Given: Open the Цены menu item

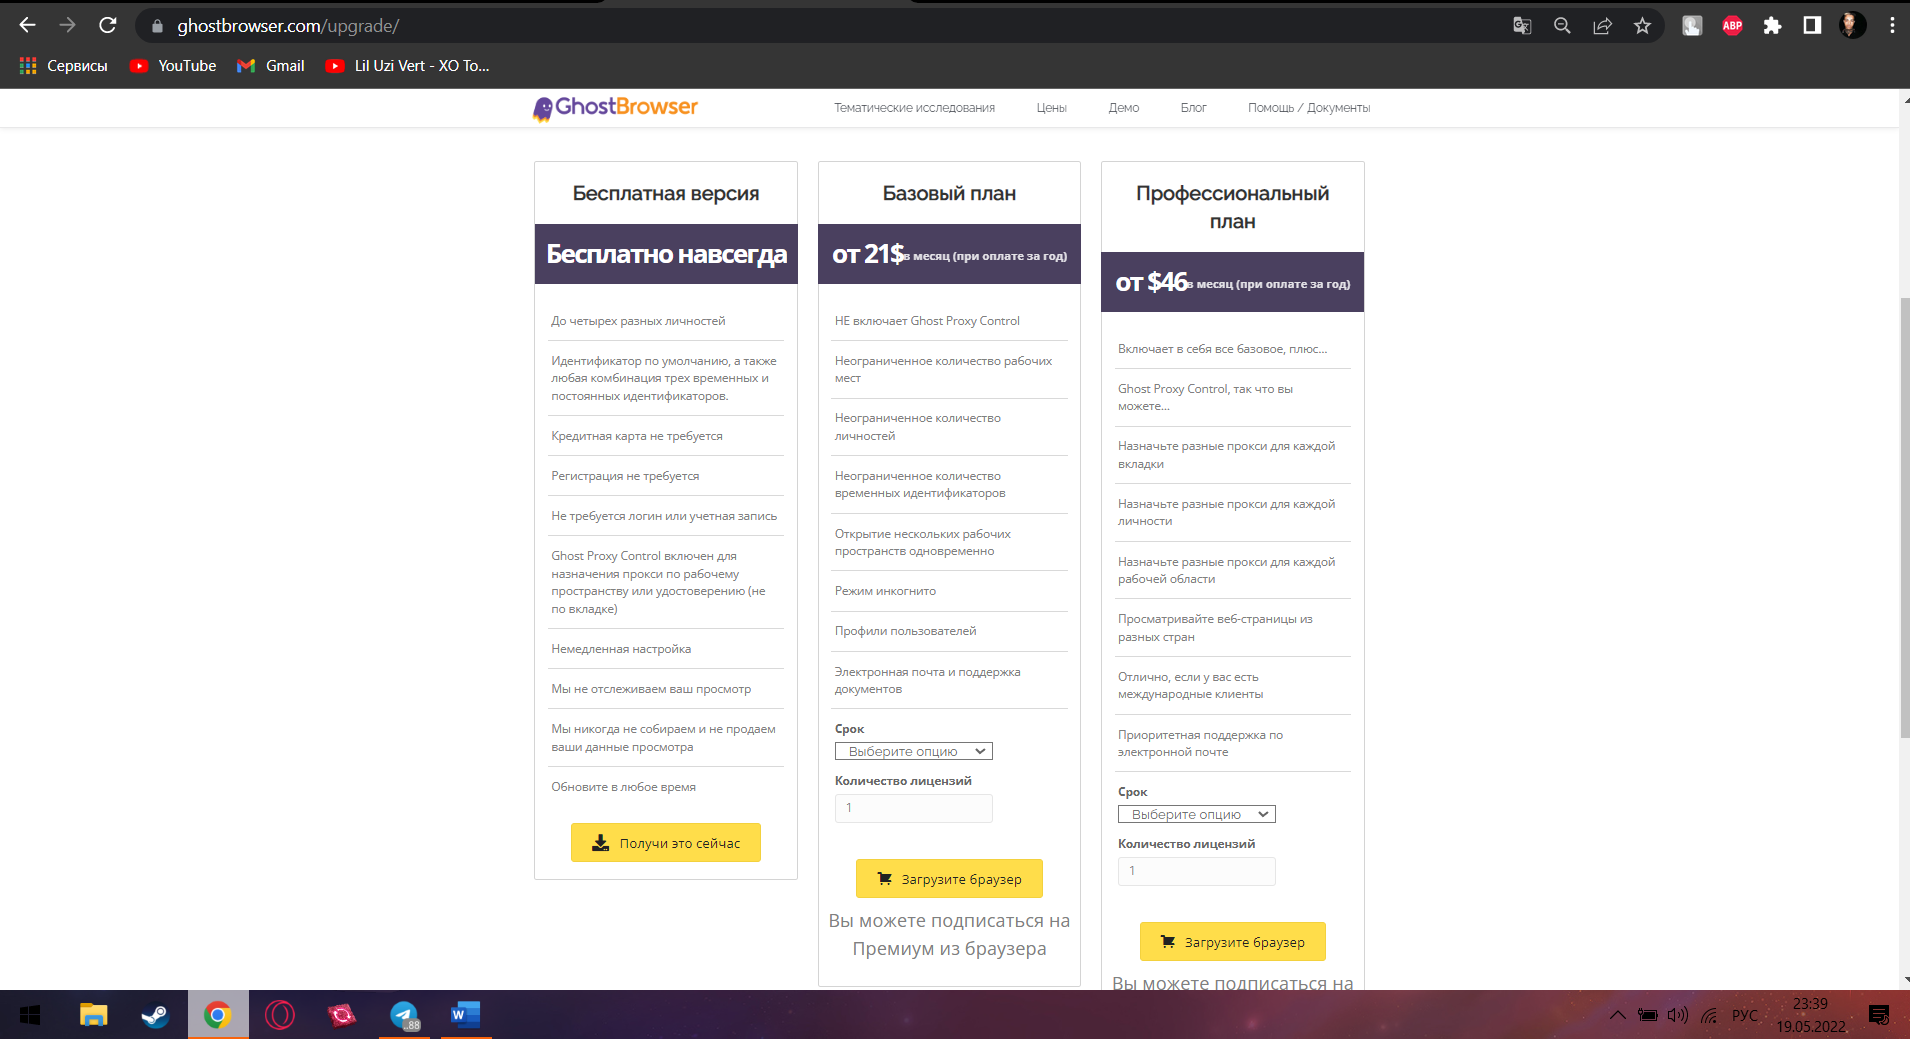Looking at the screenshot, I should coord(1051,108).
